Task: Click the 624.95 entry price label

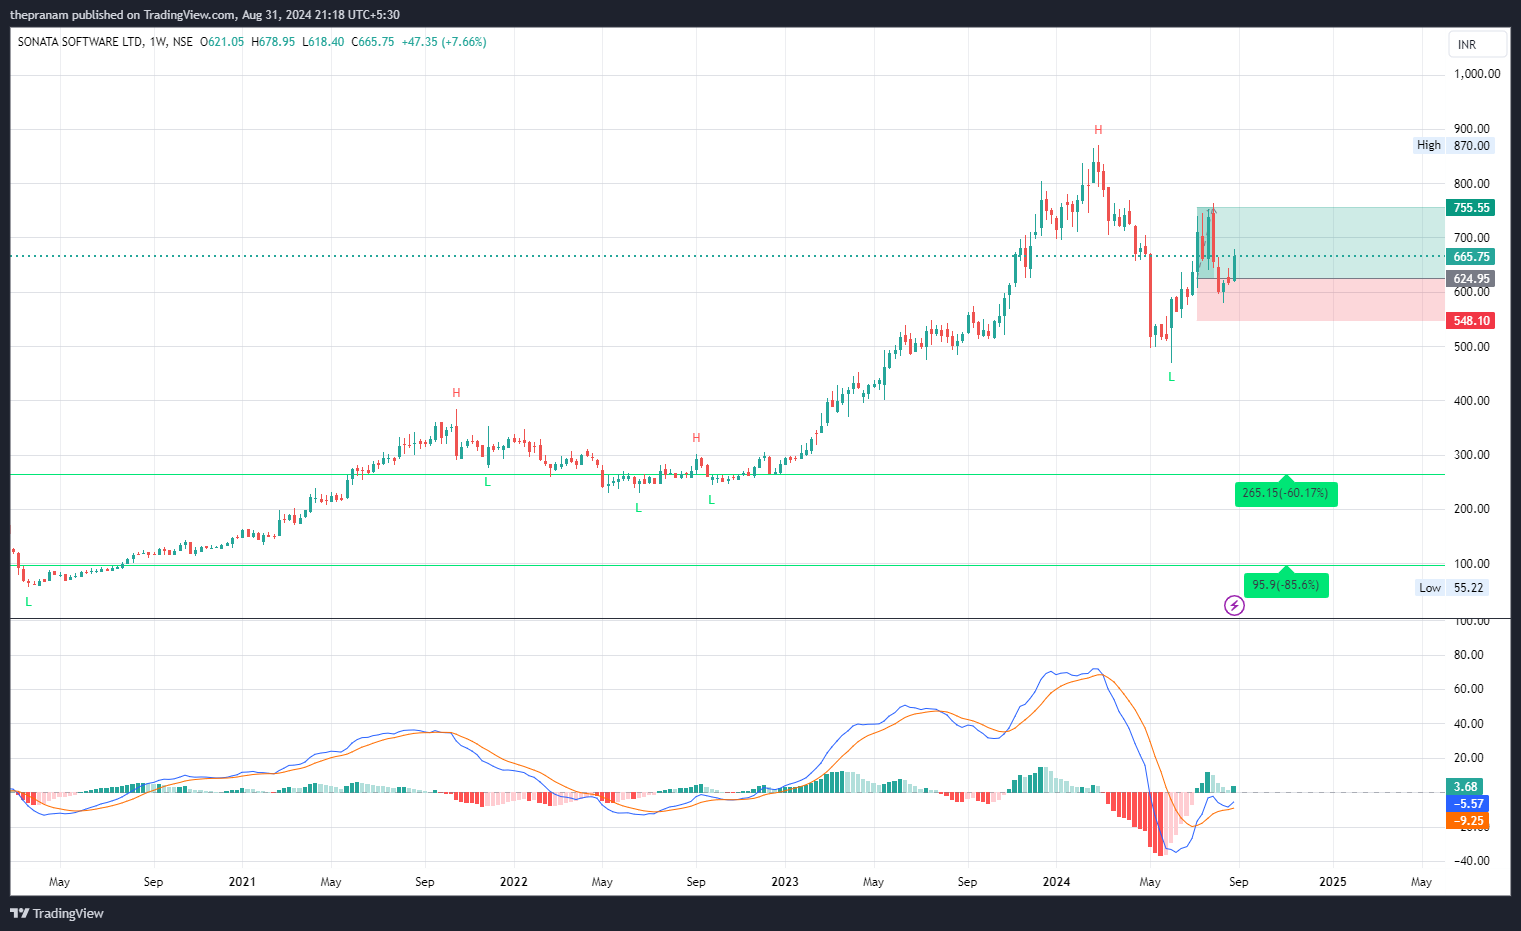Action: 1471,279
